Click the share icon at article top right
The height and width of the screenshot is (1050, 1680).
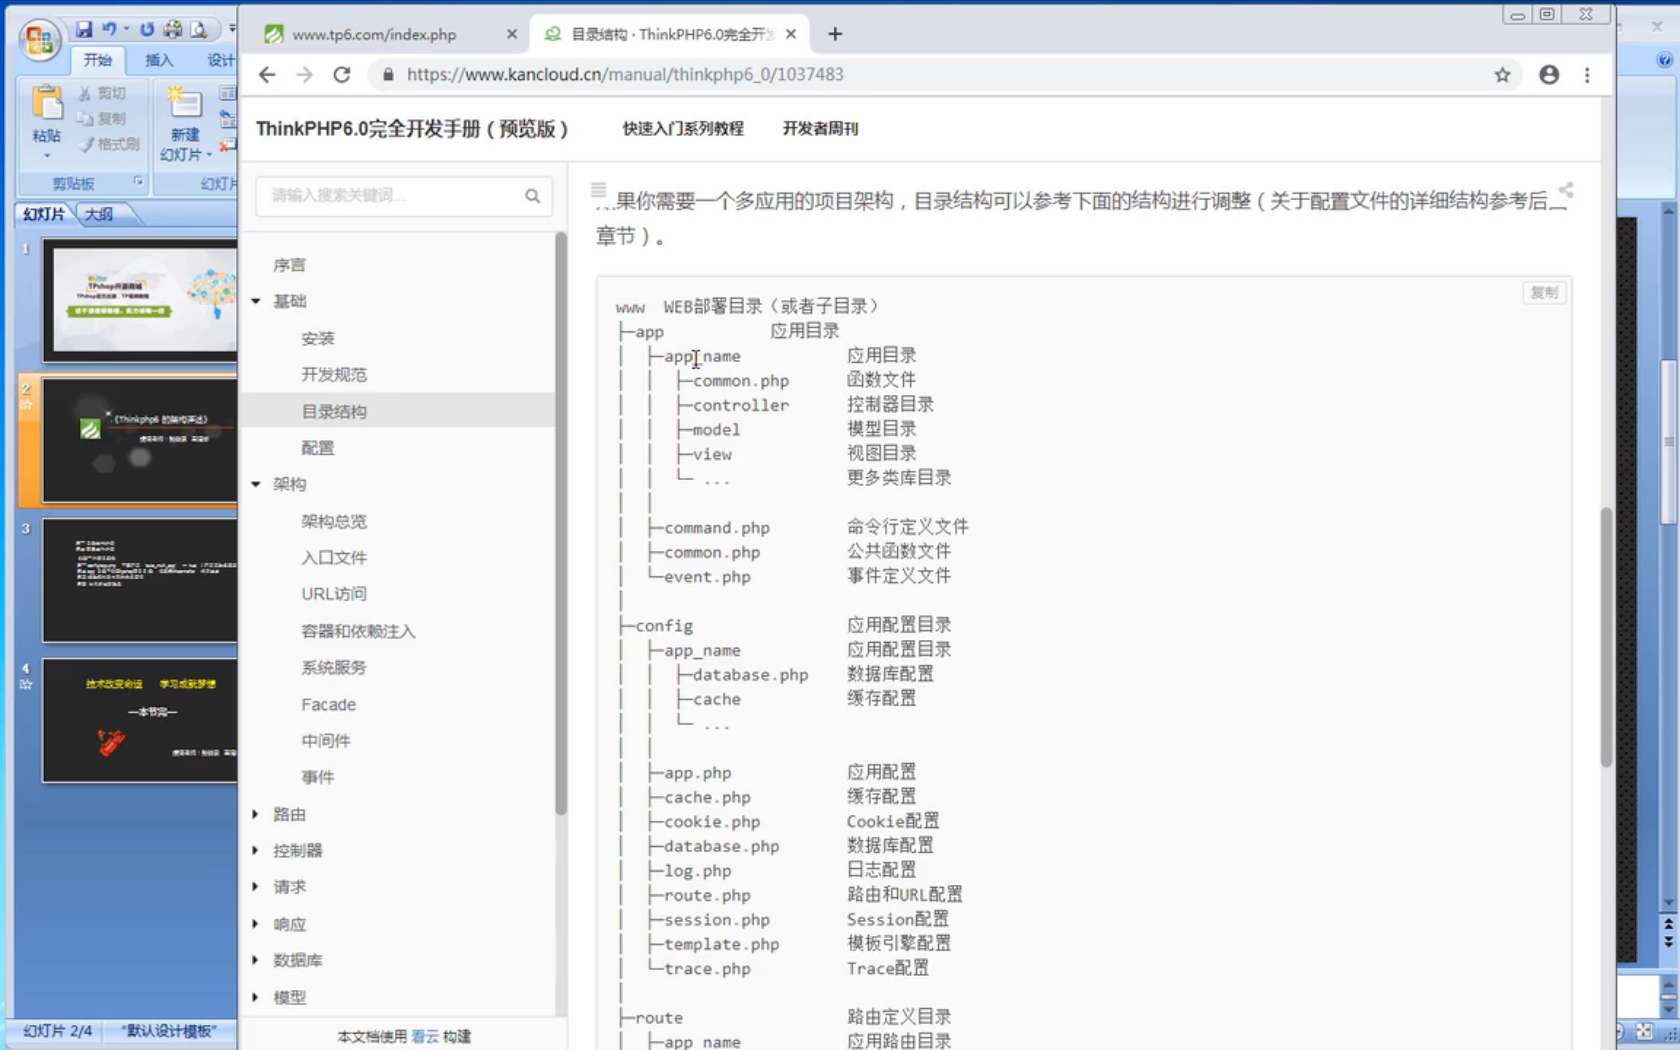[1565, 190]
